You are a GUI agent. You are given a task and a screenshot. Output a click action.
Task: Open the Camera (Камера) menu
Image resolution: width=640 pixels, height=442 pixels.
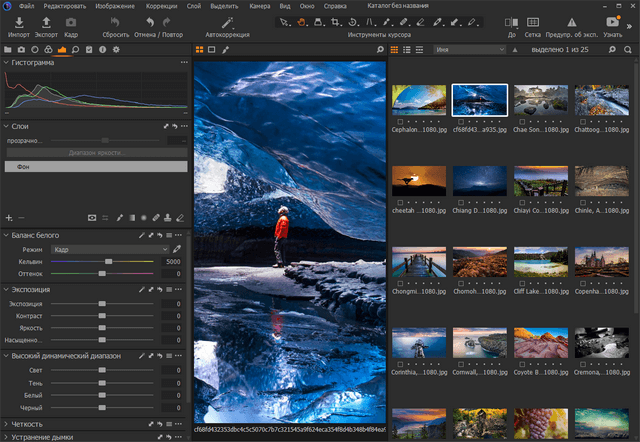point(260,6)
